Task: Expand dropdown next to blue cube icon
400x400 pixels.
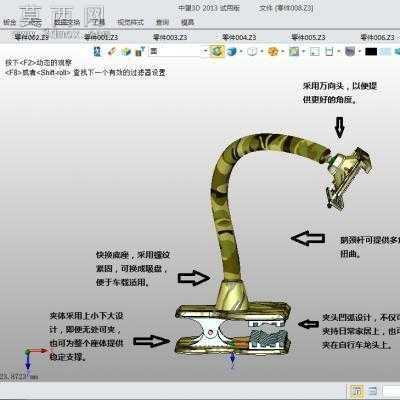Action: 241,52
